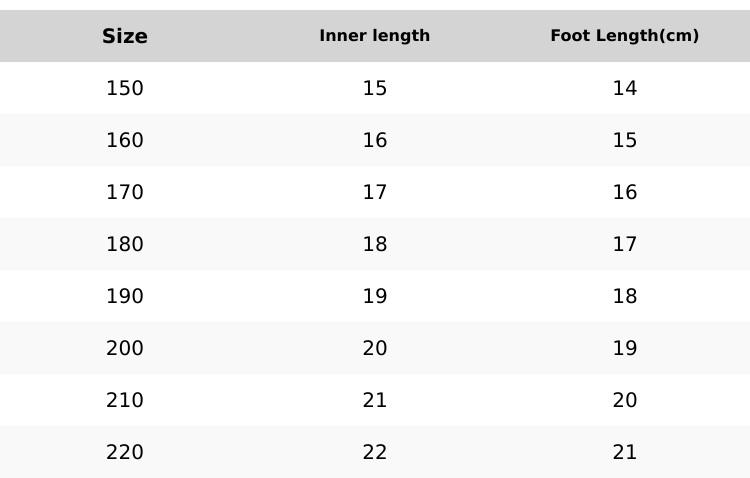Select the size 200 cell
750x478 pixels.
(x=125, y=348)
